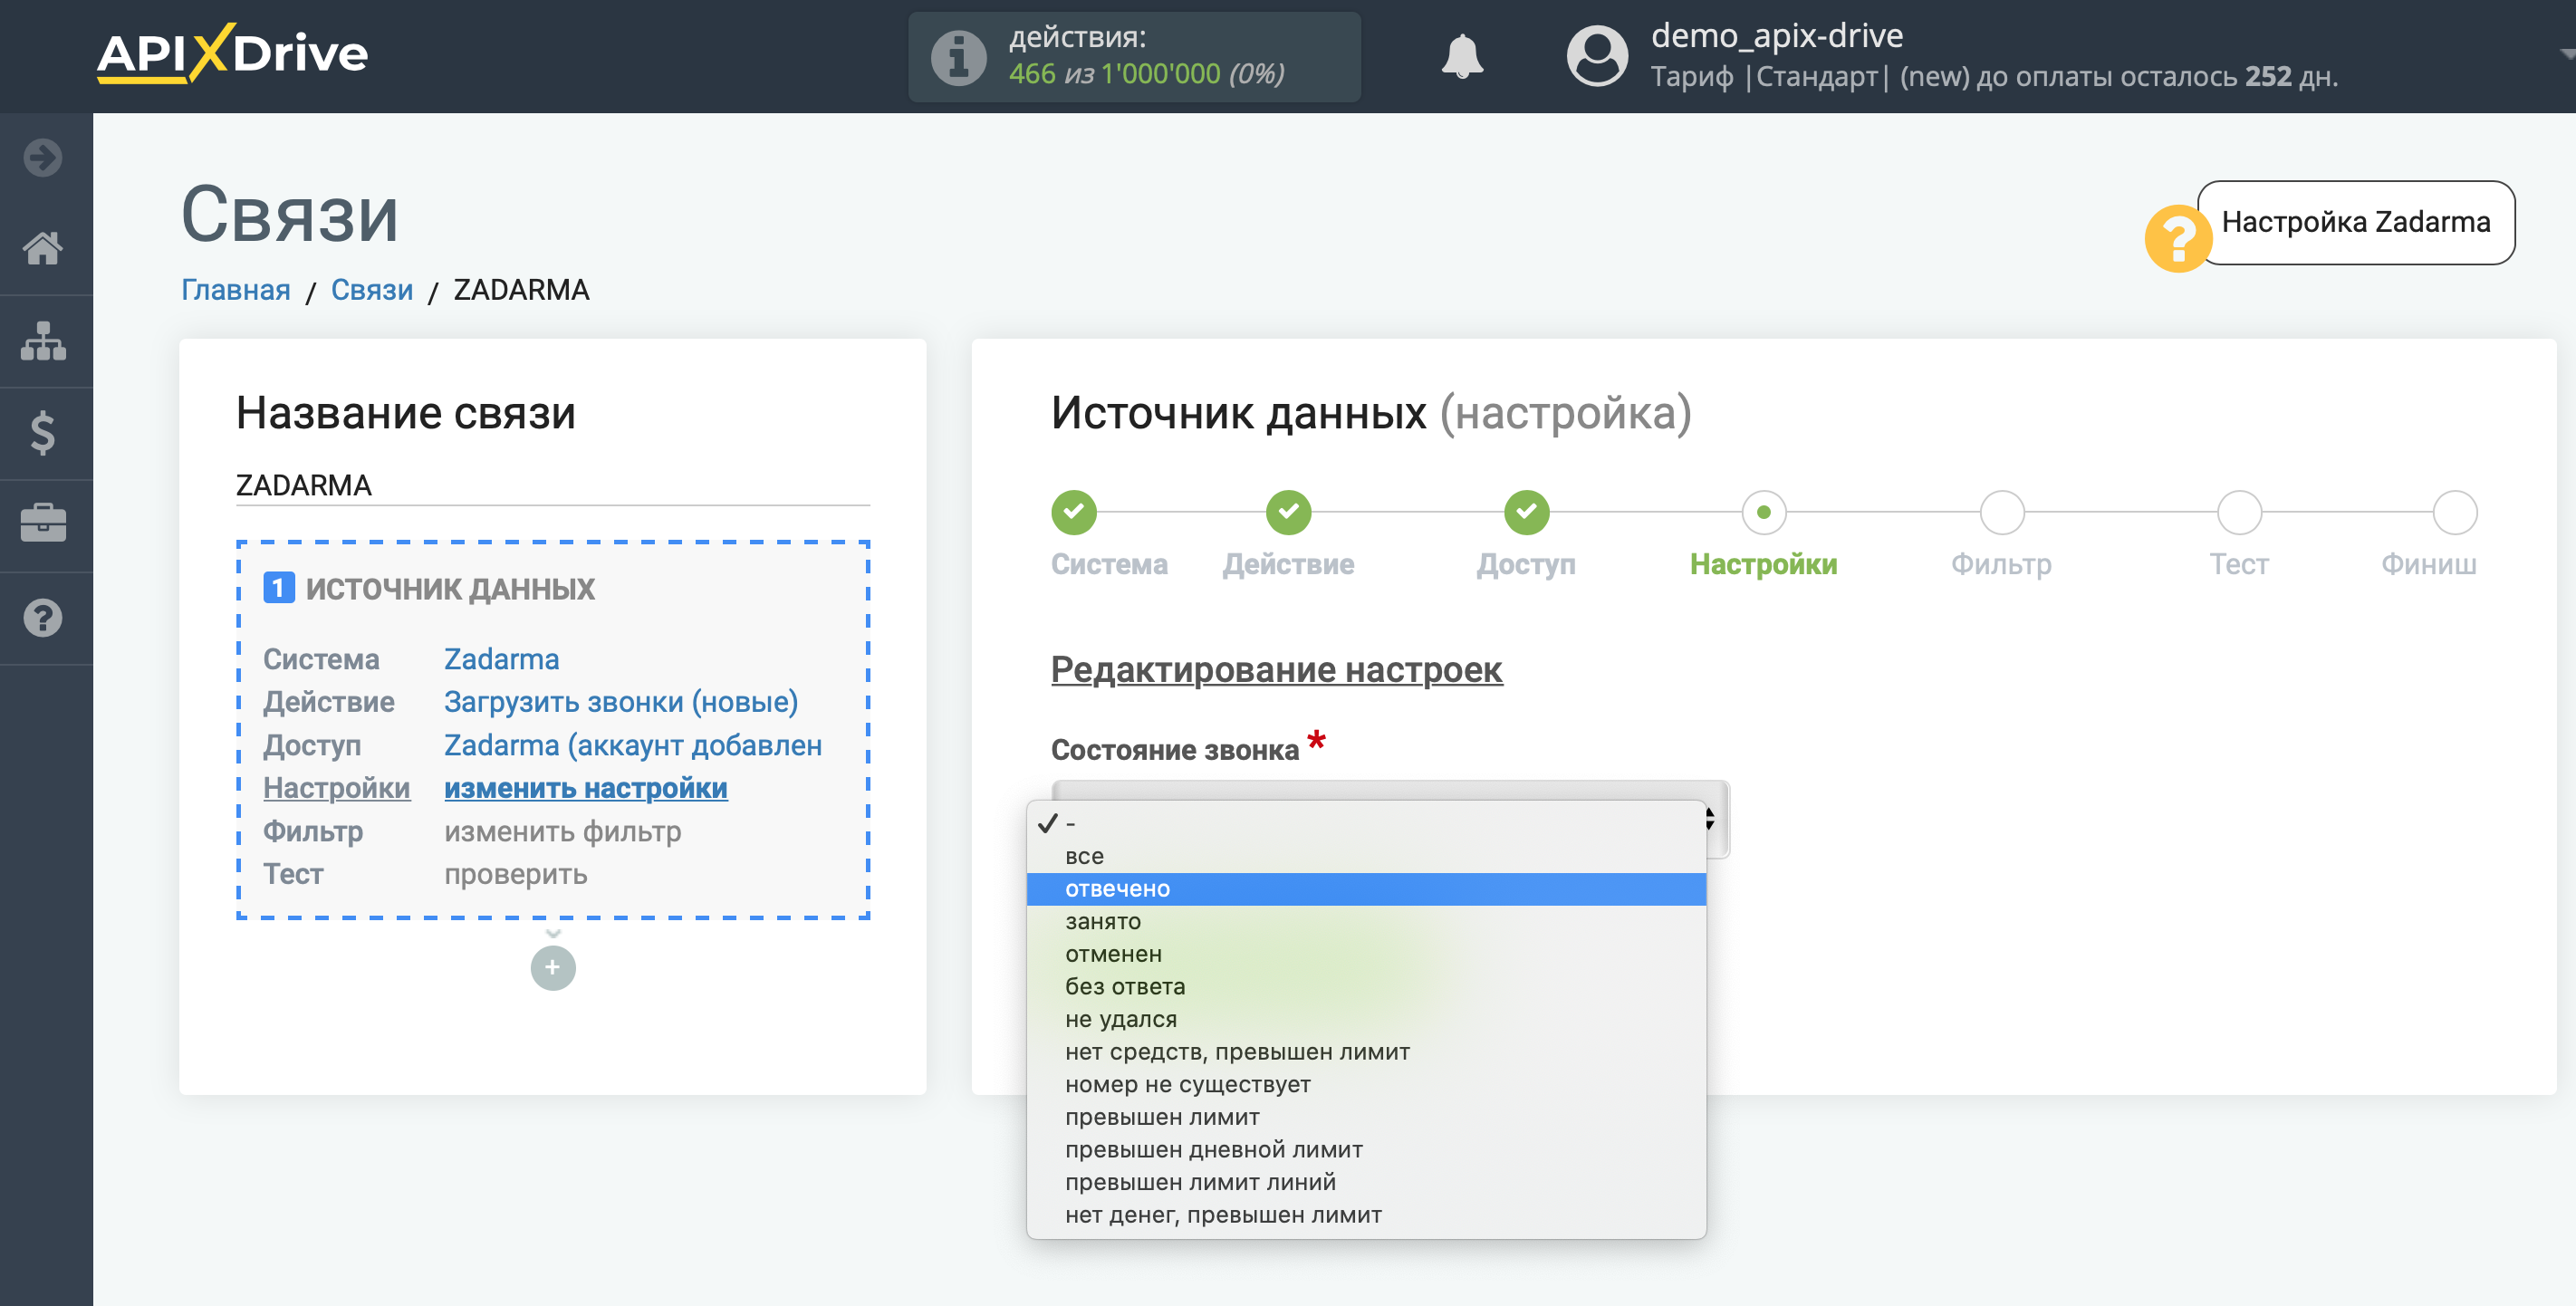
Task: Open help via sidebar question icon
Action: click(x=43, y=617)
